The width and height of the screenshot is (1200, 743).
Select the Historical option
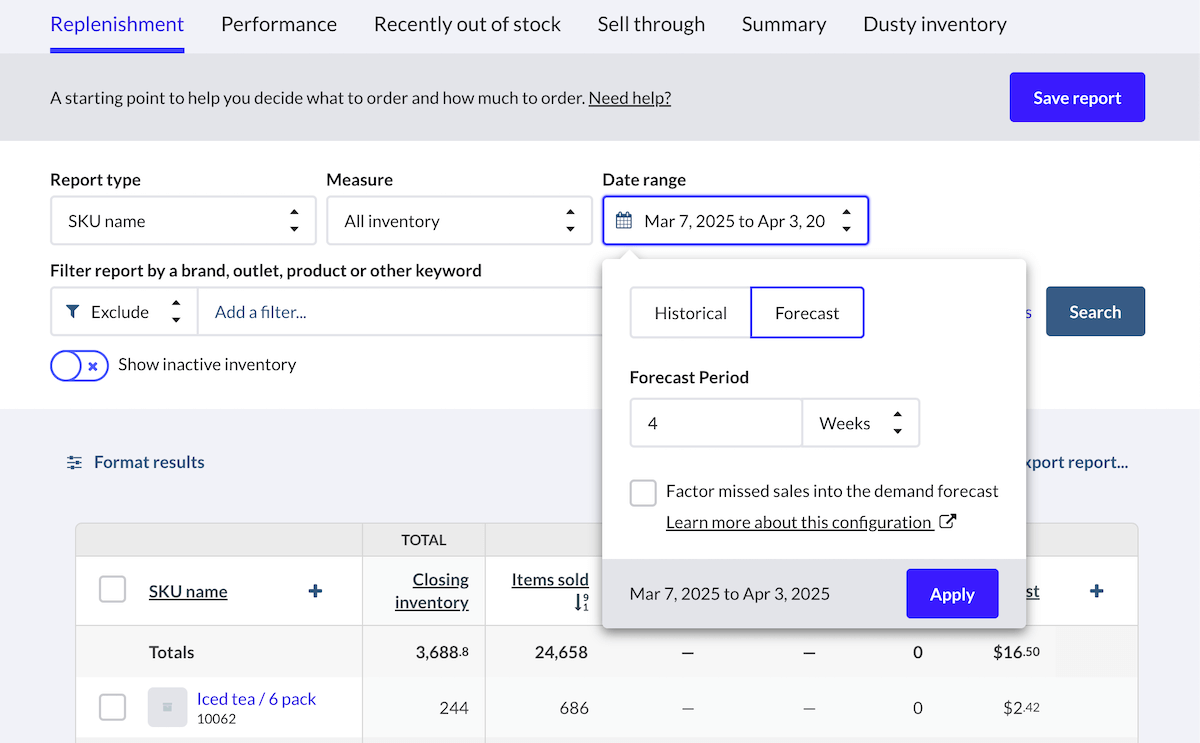(691, 313)
